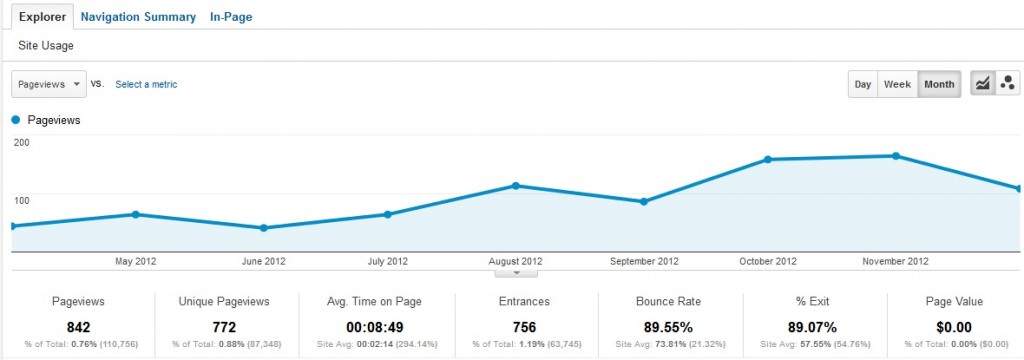Click the October 2012 data point
1024x360 pixels.
click(x=767, y=159)
